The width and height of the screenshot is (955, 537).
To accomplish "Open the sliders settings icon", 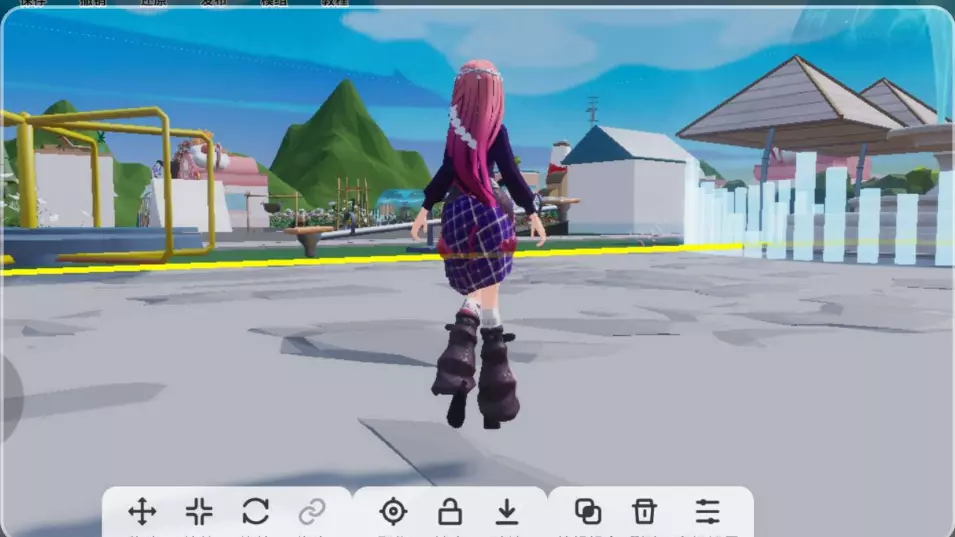I will tap(707, 512).
